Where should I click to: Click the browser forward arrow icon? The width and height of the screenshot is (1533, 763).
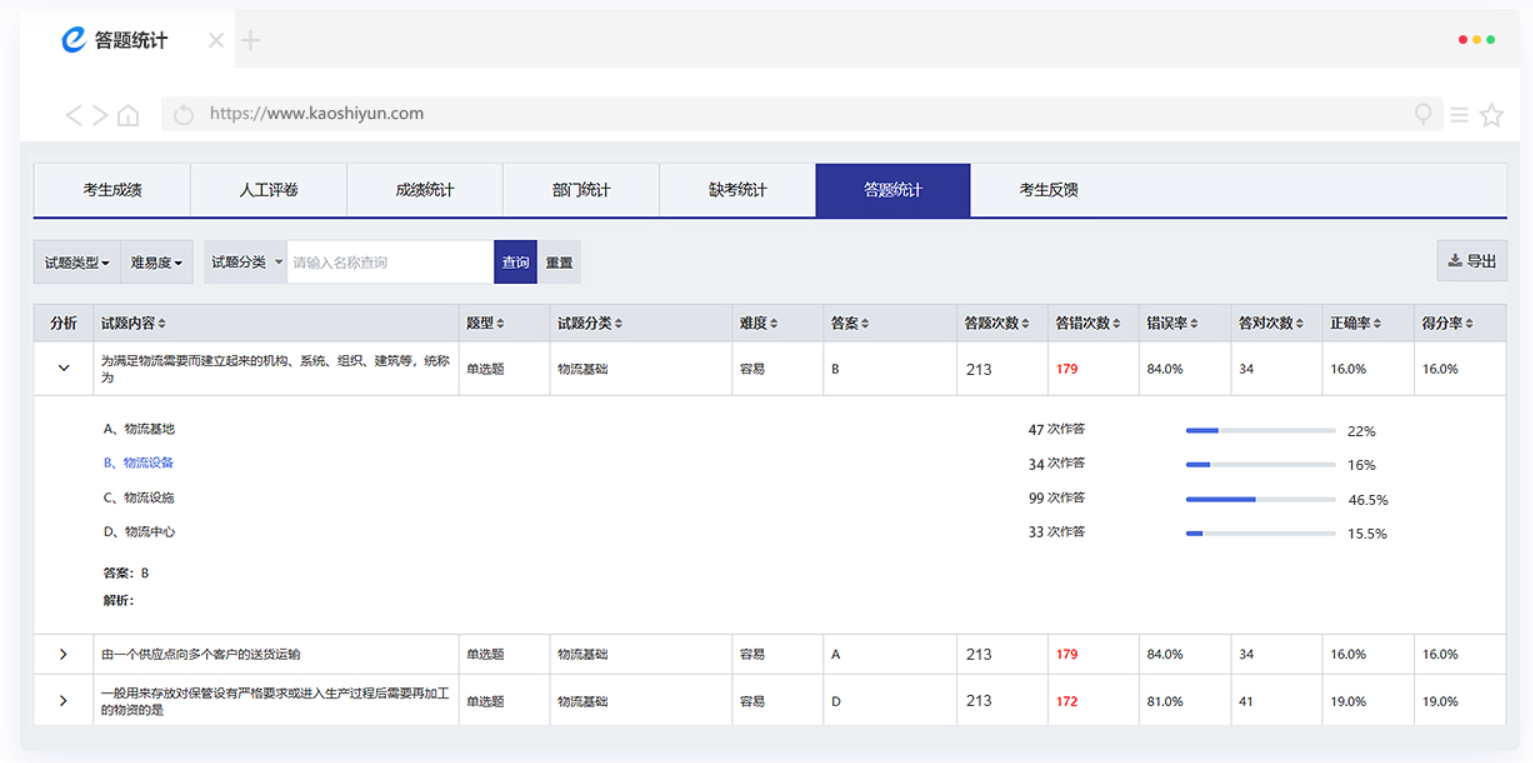tap(100, 115)
